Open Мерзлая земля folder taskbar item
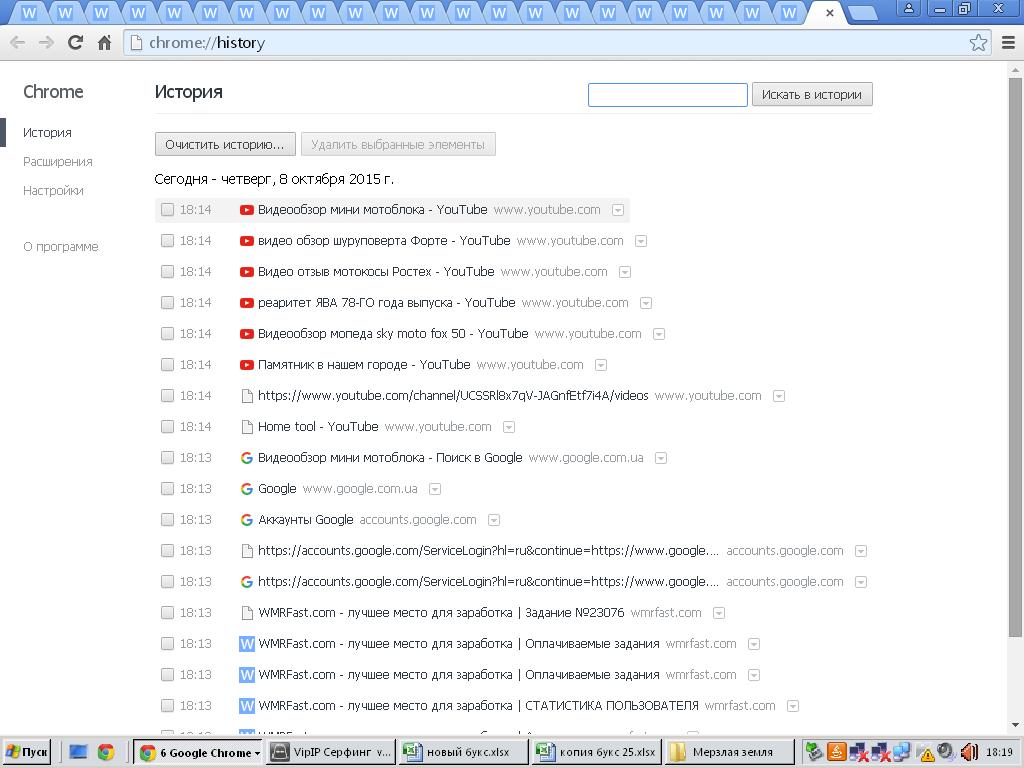The height and width of the screenshot is (768, 1024). tap(730, 752)
